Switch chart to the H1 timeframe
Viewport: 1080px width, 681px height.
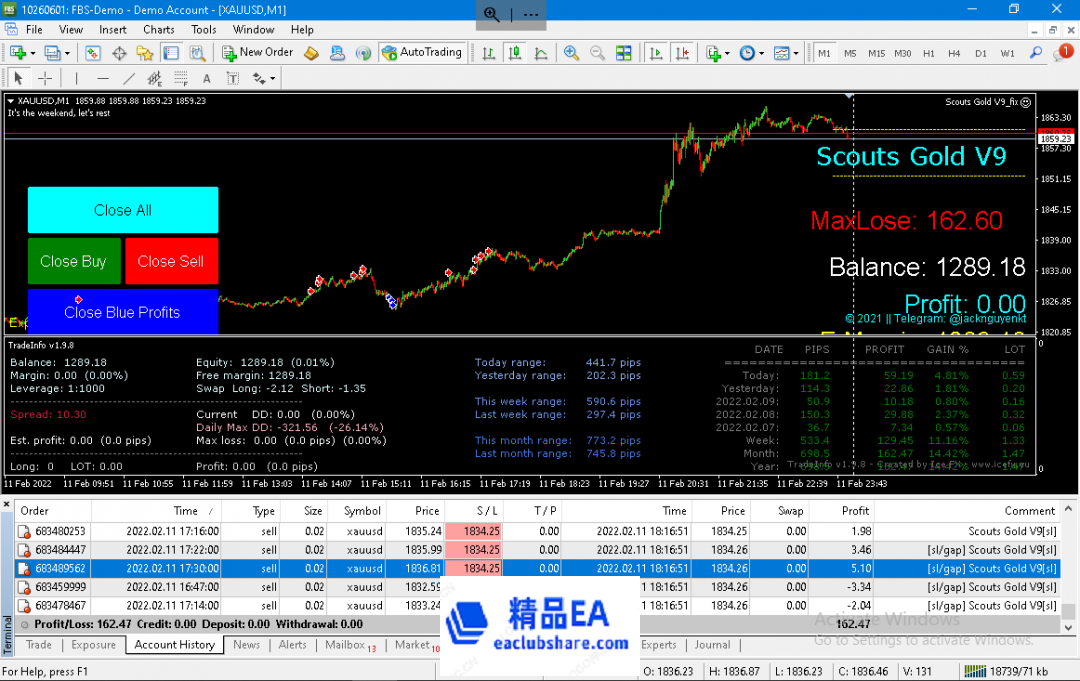928,53
